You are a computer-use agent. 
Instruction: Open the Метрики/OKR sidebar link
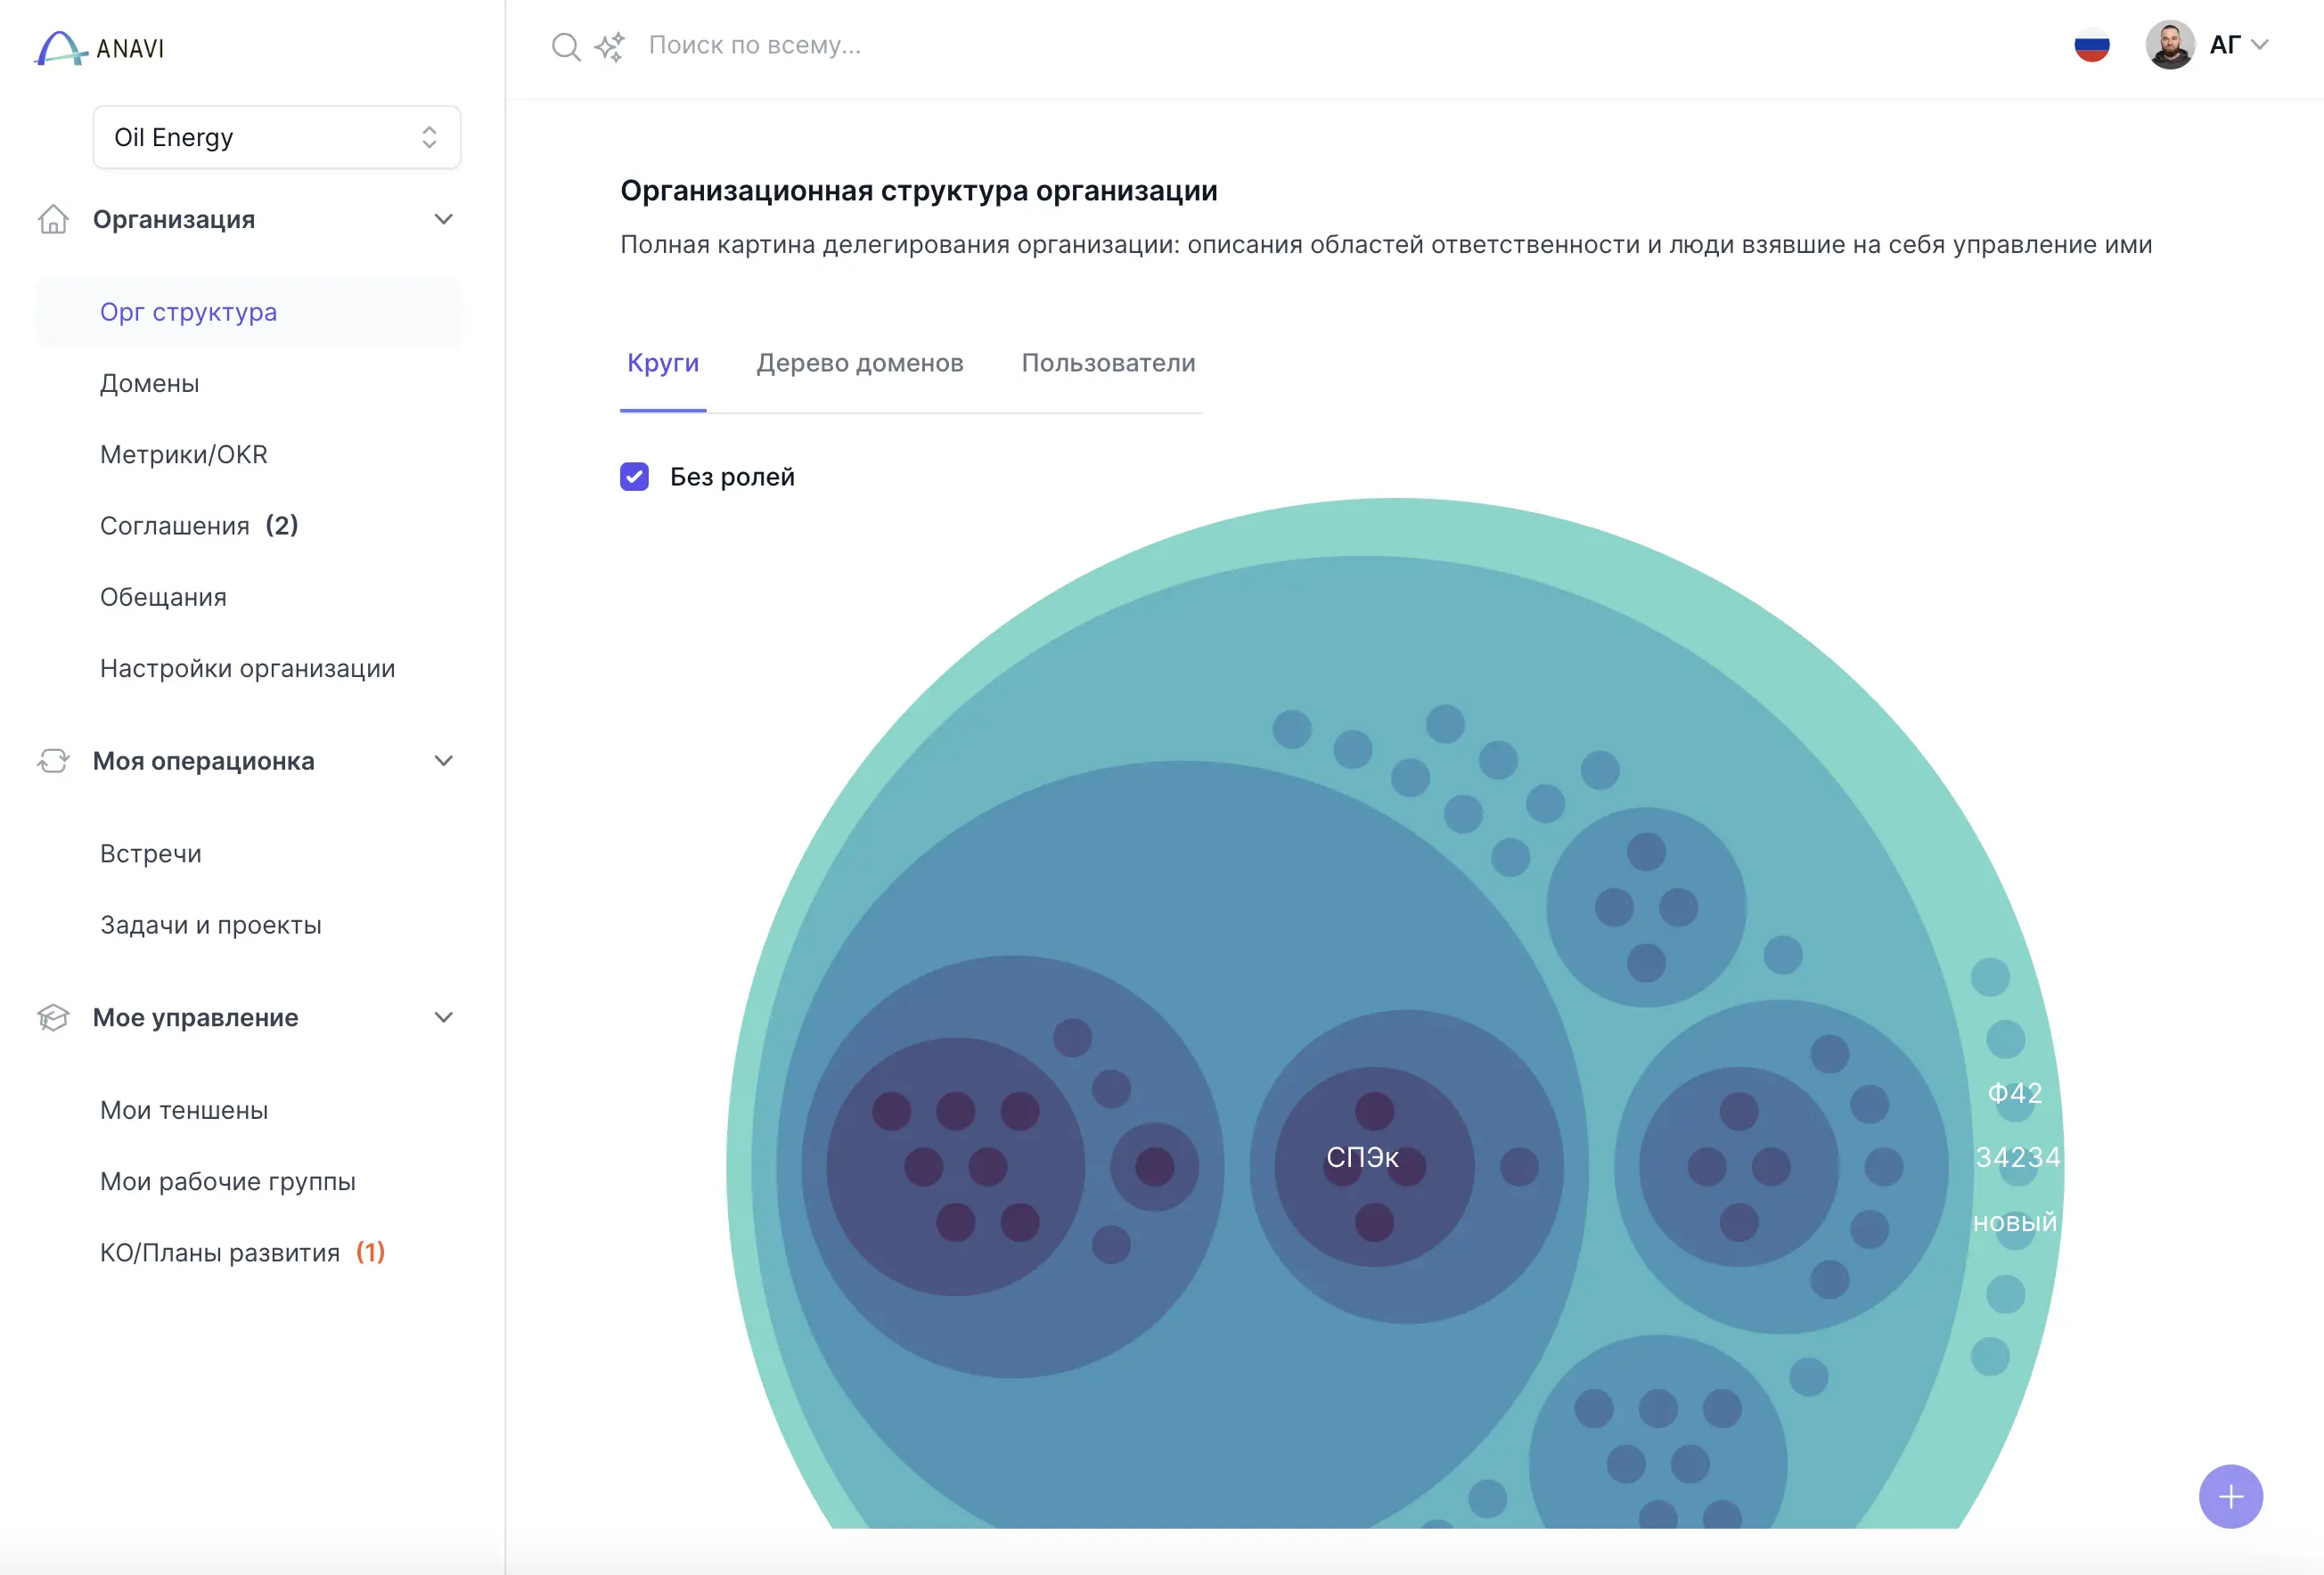184,455
